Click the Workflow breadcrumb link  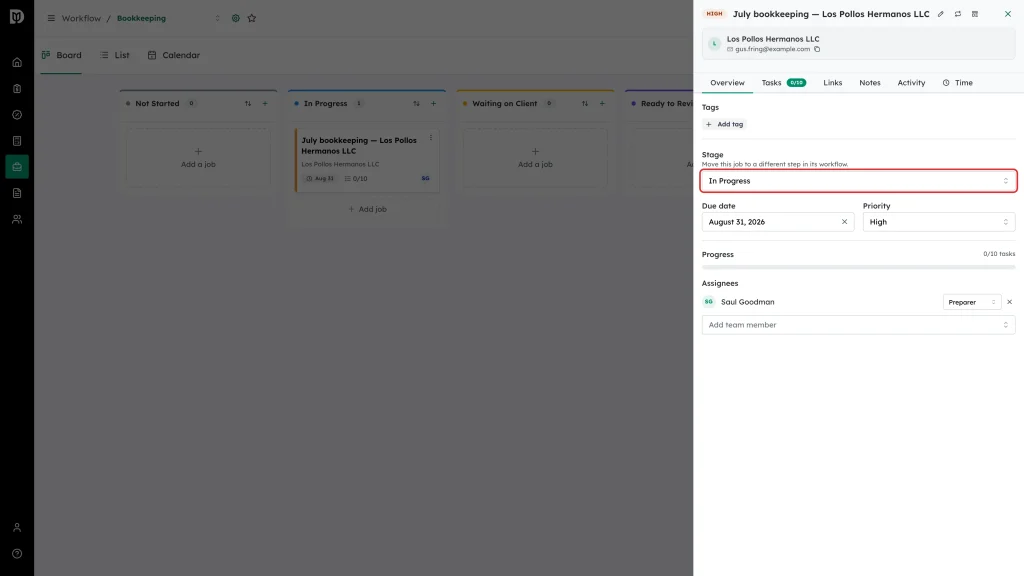(x=81, y=18)
